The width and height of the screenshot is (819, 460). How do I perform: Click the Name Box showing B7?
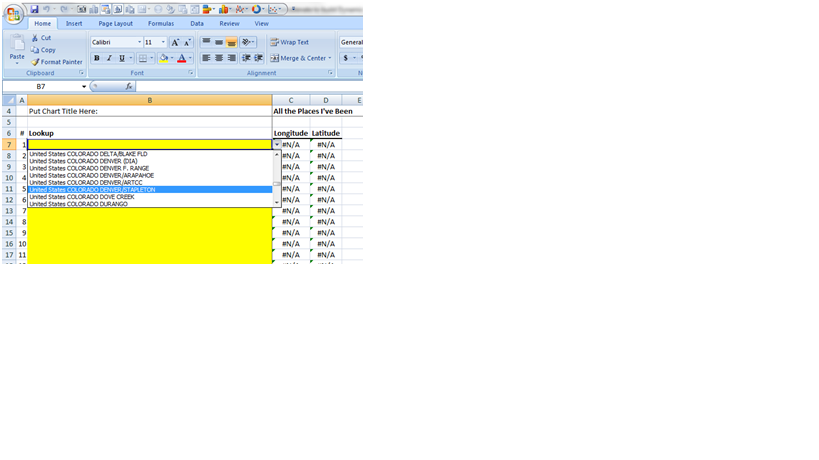pyautogui.click(x=41, y=87)
